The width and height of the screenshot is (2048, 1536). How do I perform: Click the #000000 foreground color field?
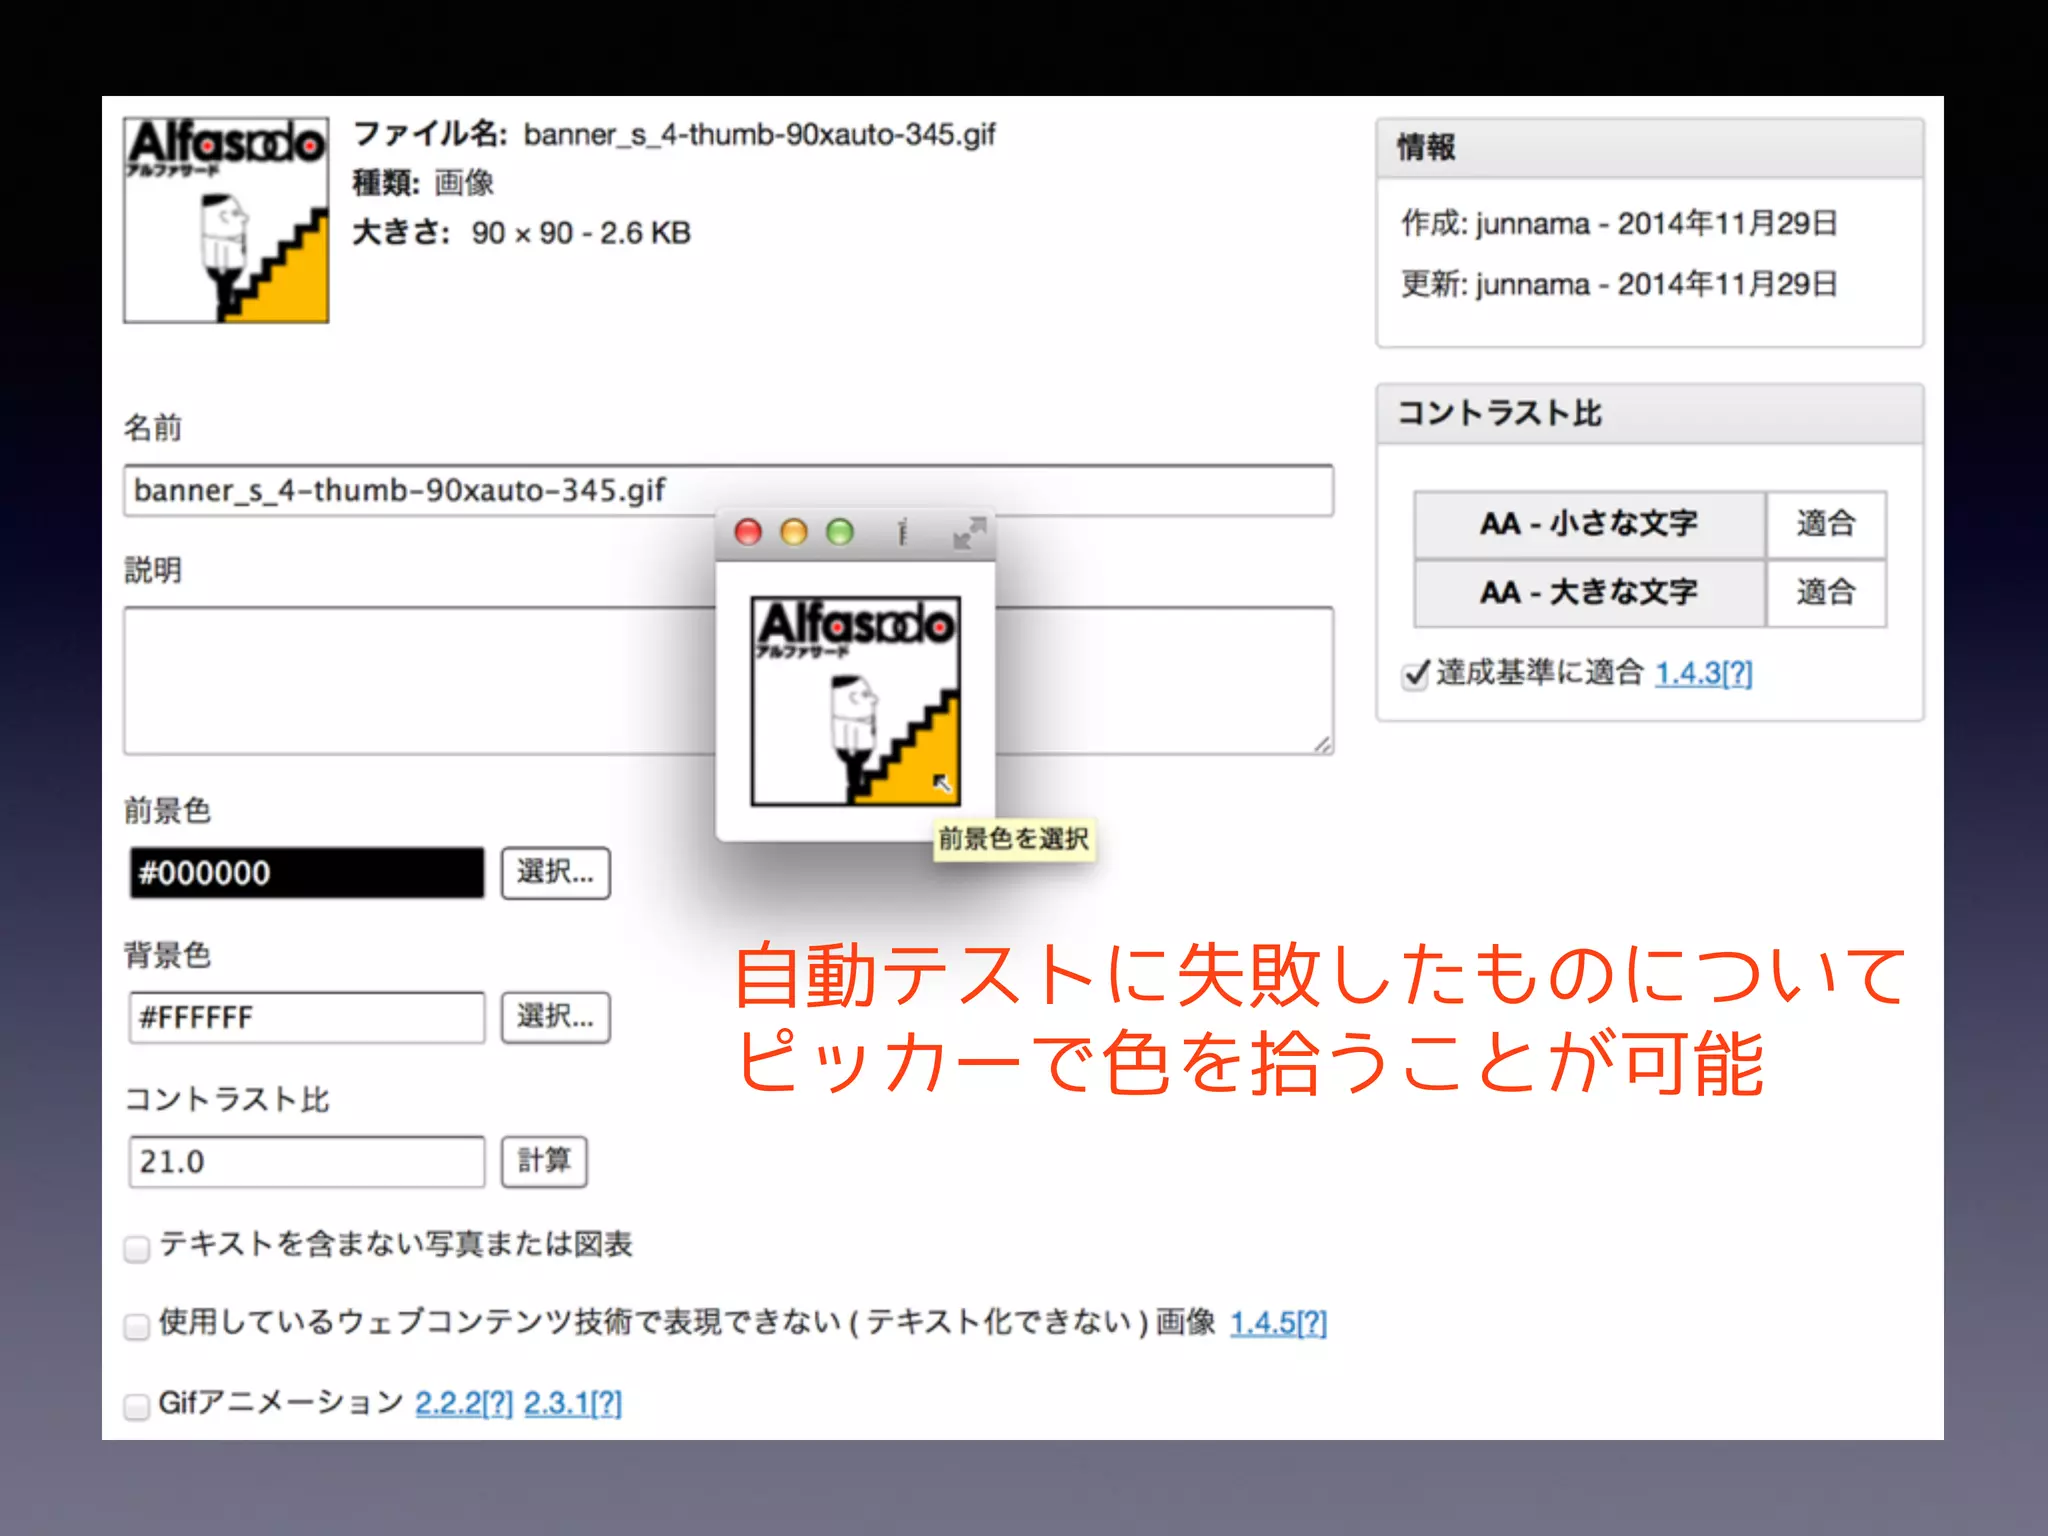(x=307, y=873)
